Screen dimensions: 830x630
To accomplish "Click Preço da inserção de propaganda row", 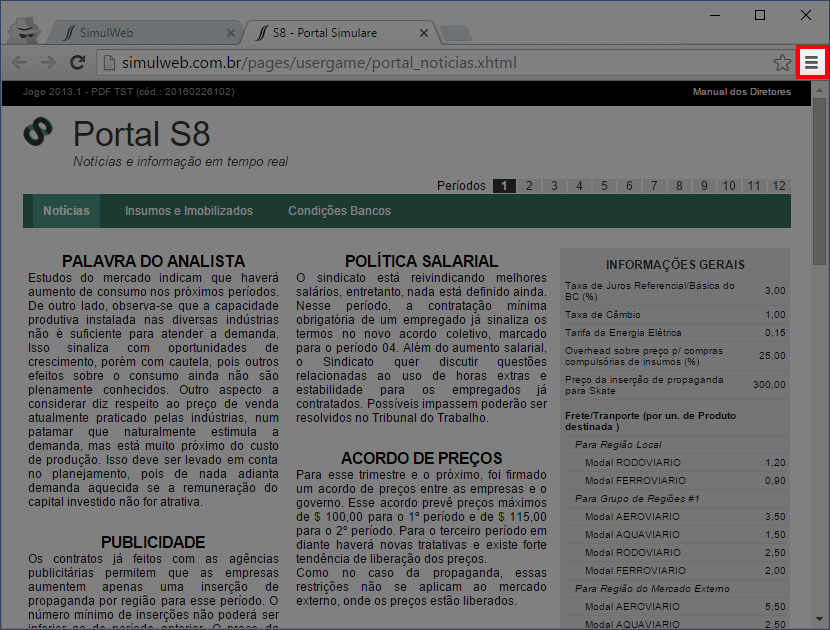I will click(x=675, y=385).
